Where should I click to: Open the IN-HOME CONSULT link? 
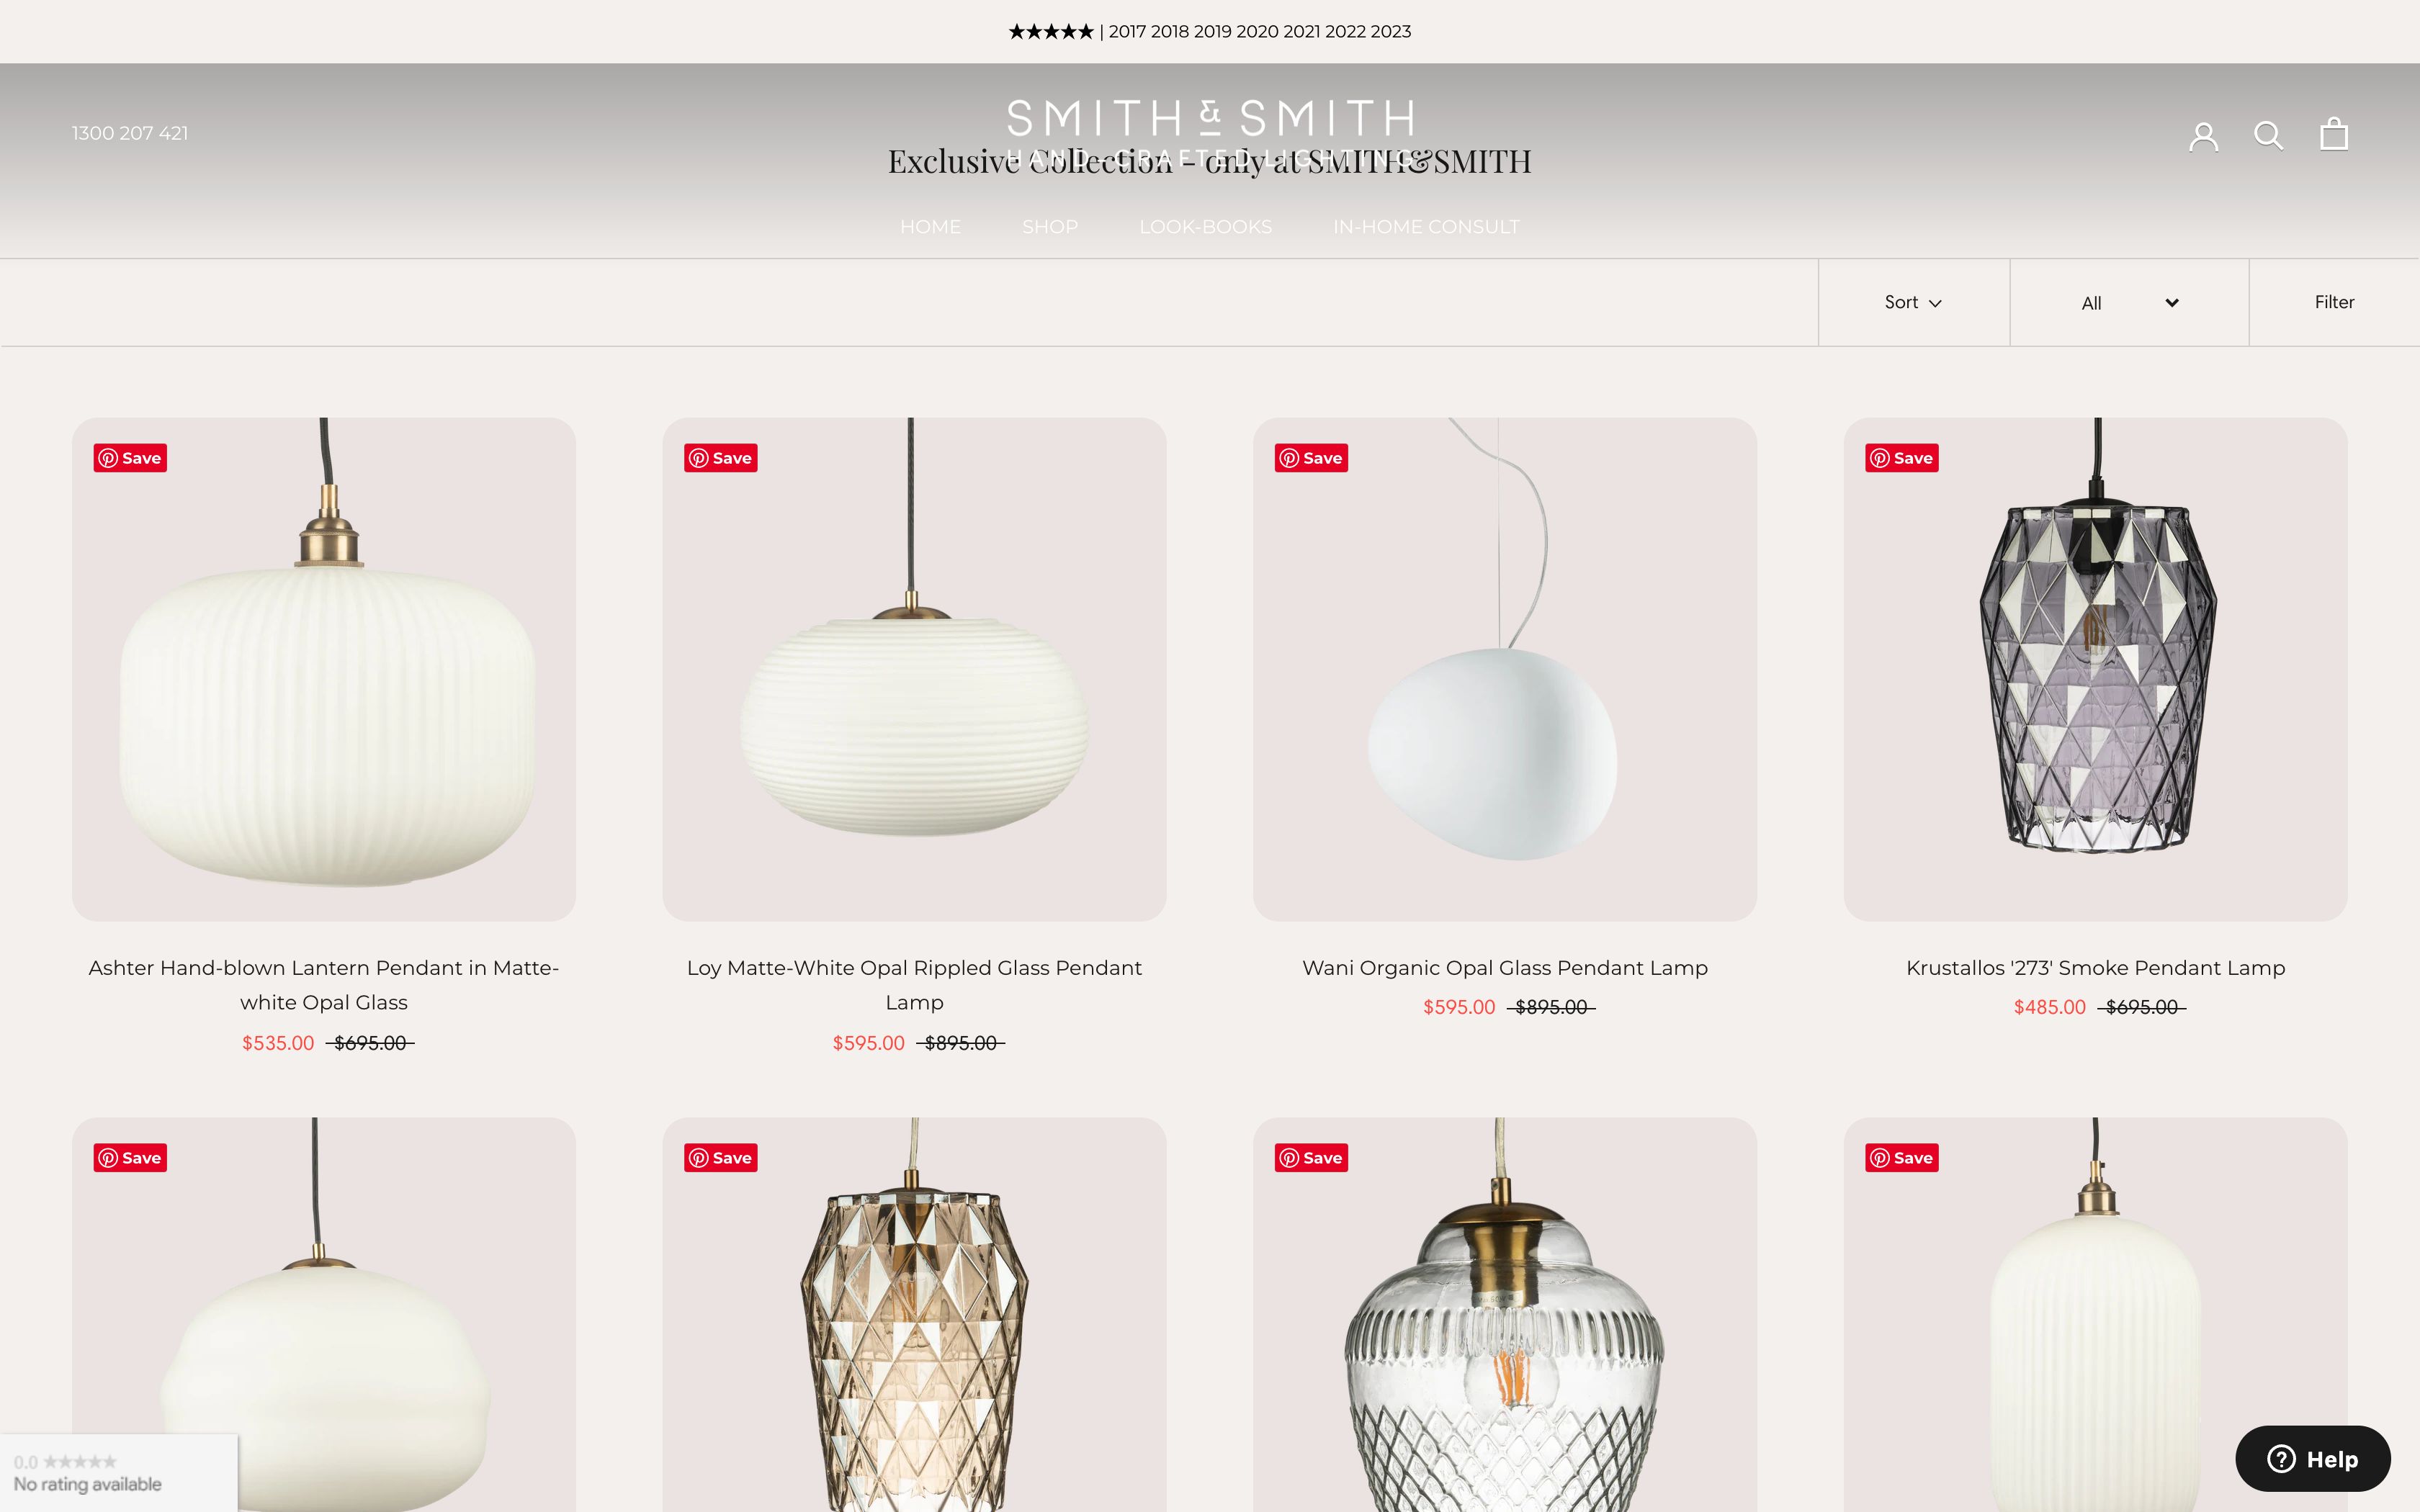(1425, 227)
